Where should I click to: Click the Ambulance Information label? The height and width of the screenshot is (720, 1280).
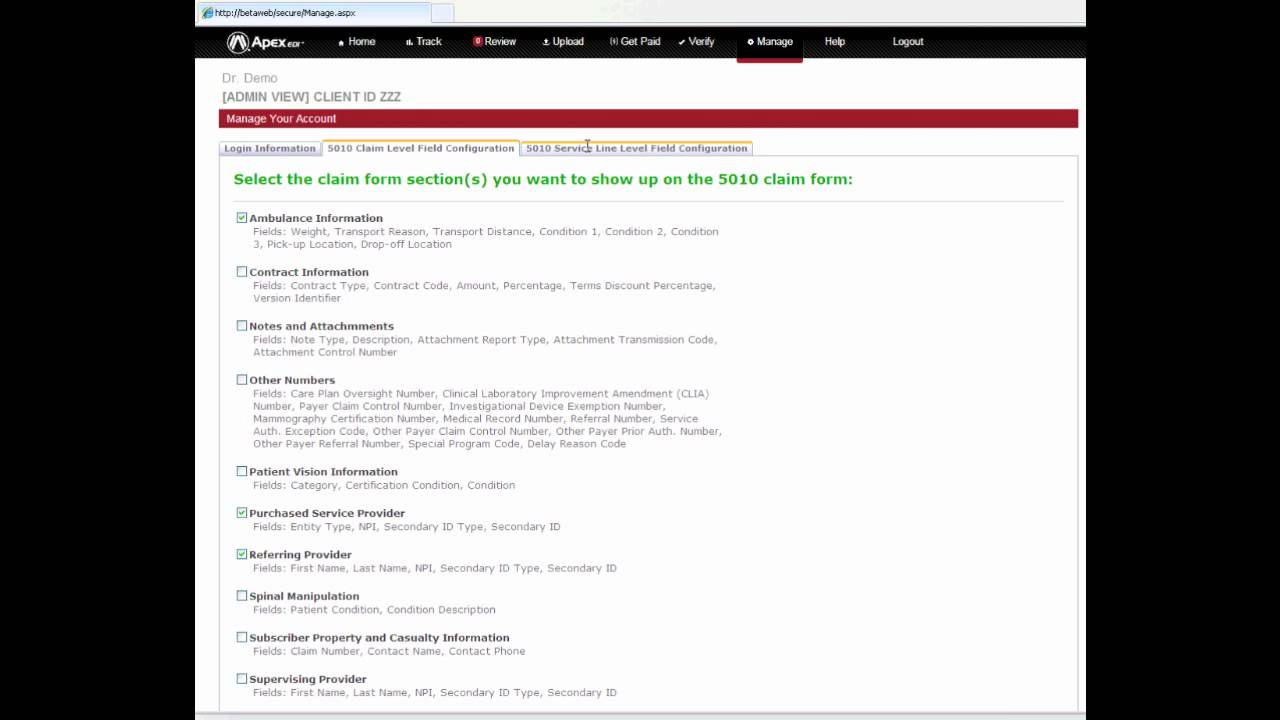click(316, 218)
